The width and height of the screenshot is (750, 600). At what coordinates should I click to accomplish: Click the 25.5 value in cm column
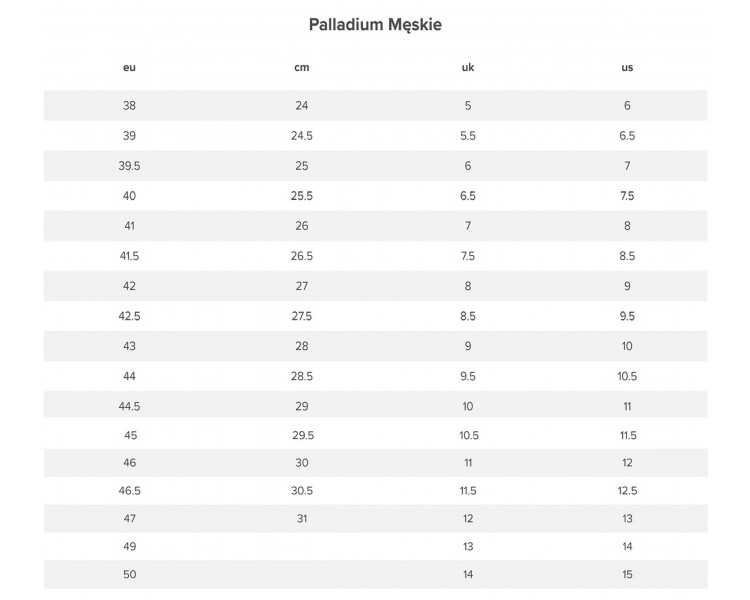point(301,196)
